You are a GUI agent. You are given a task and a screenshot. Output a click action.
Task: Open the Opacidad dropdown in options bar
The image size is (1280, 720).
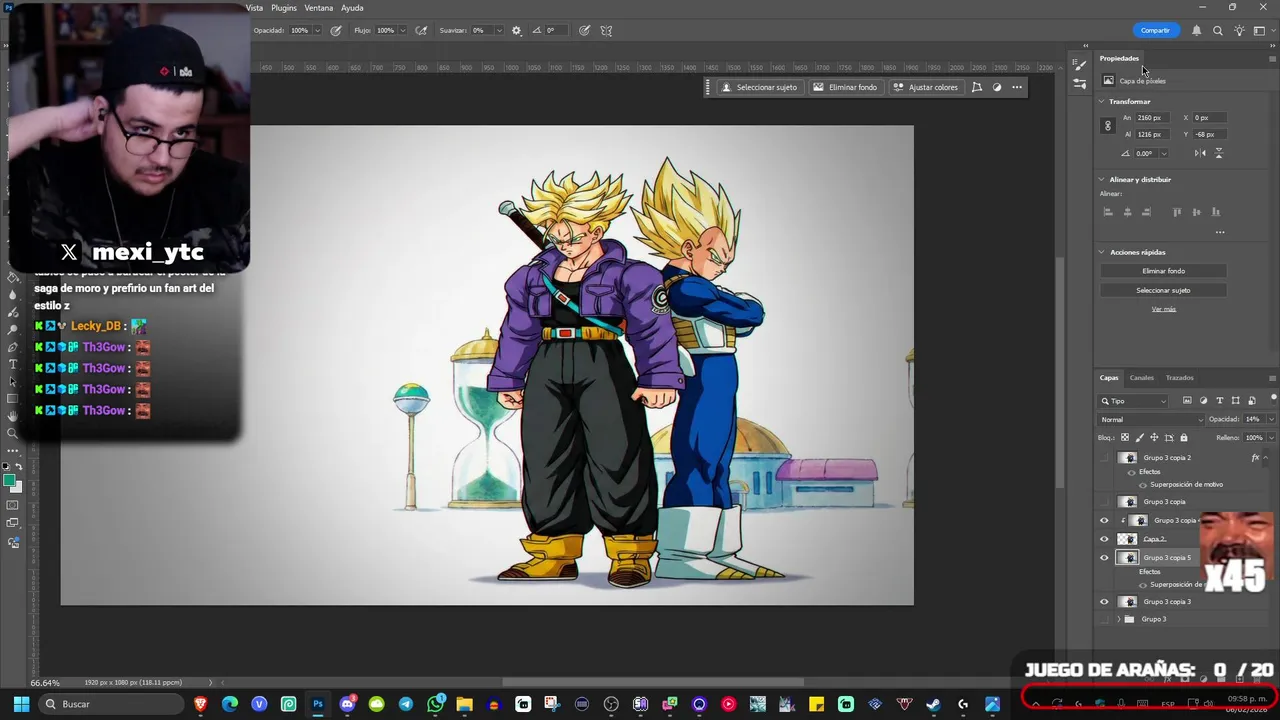pos(317,31)
